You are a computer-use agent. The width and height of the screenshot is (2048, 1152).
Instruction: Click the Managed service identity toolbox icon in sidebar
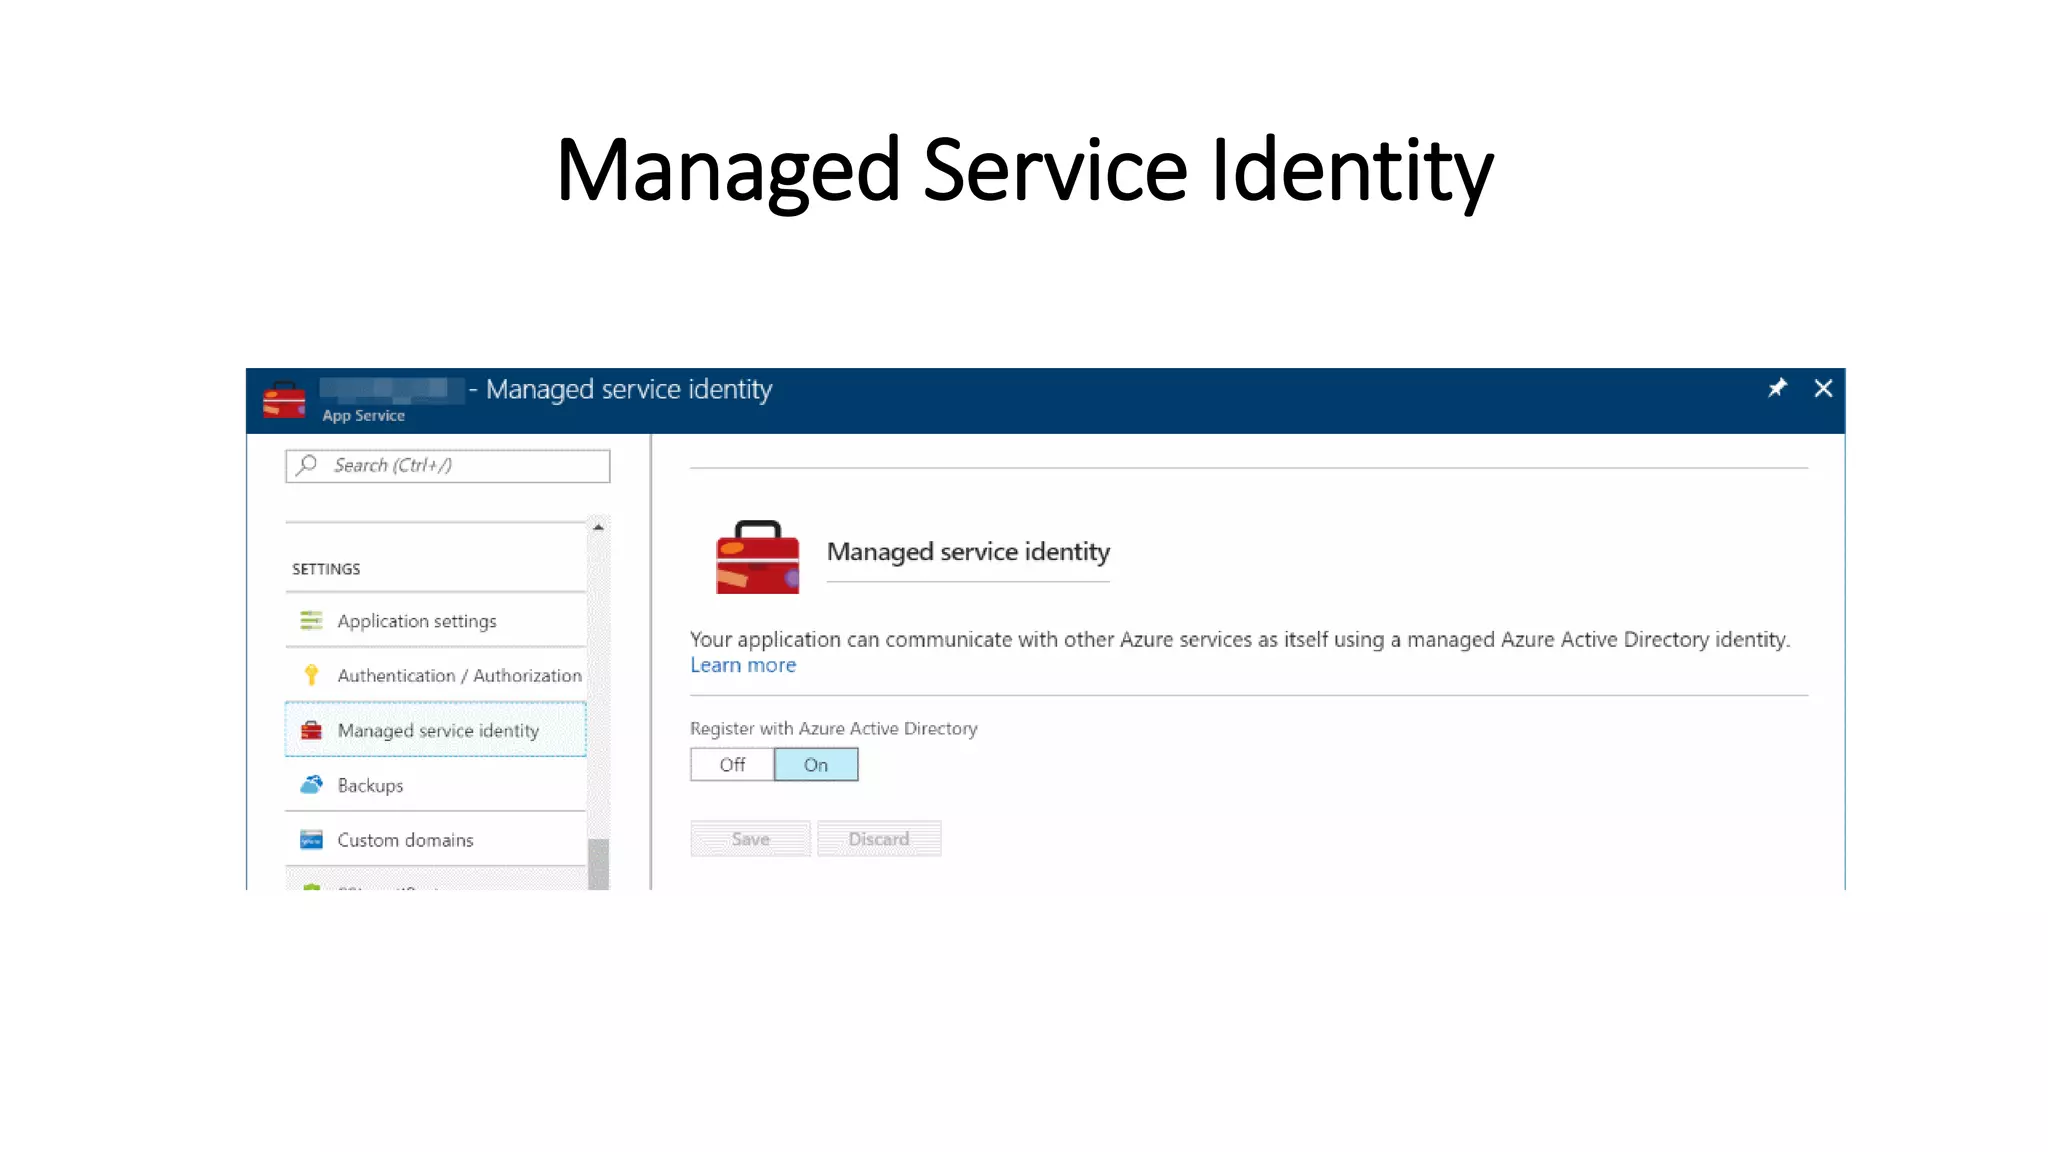coord(311,730)
